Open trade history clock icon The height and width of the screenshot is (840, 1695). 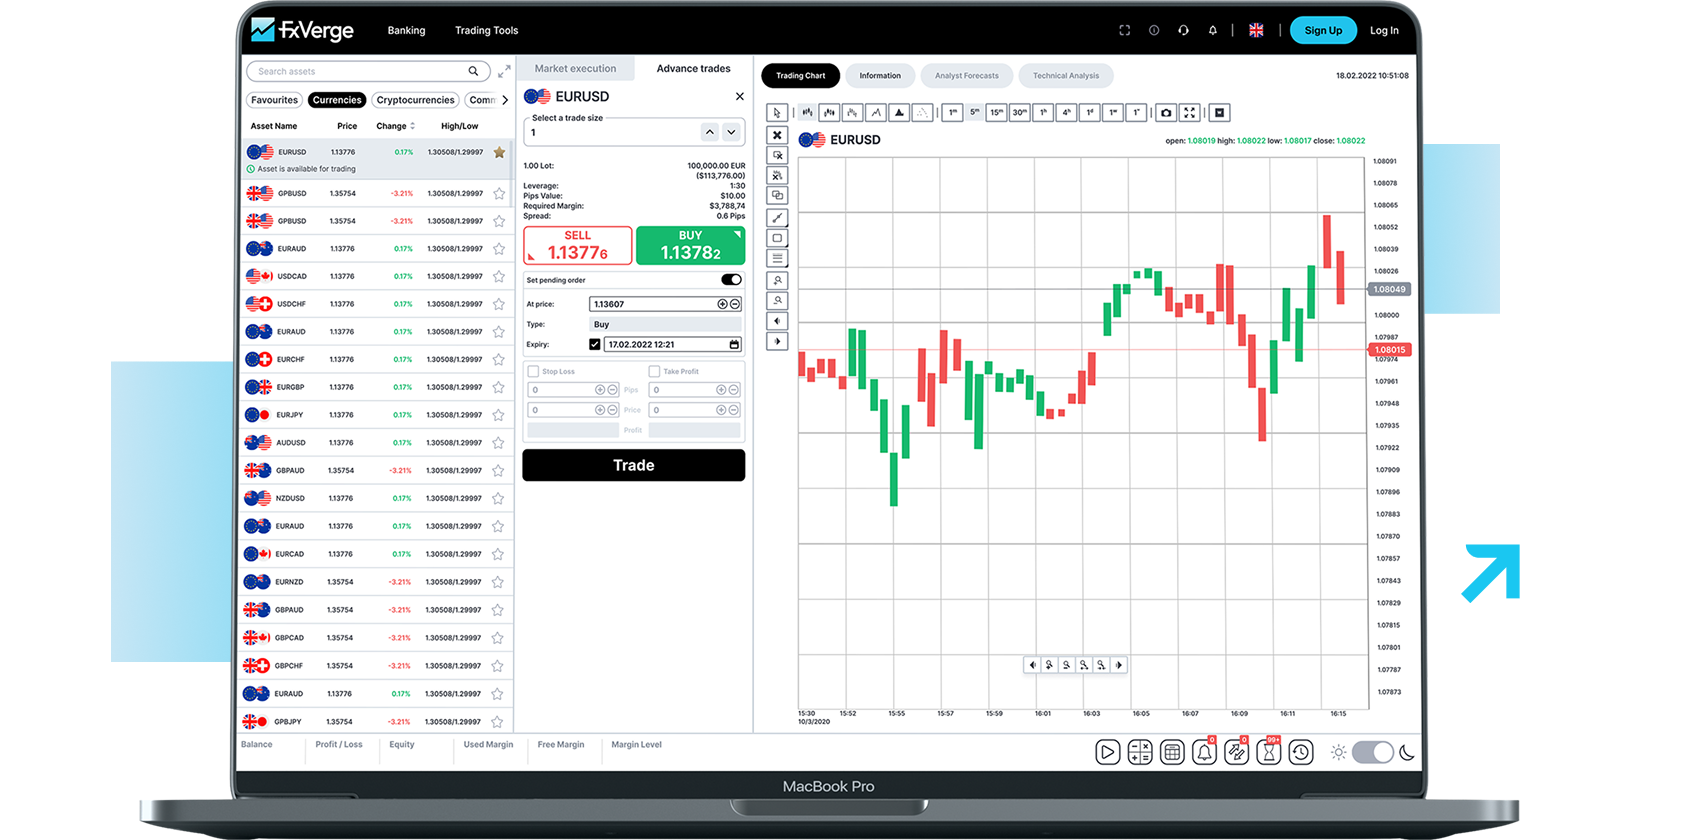tap(1300, 752)
